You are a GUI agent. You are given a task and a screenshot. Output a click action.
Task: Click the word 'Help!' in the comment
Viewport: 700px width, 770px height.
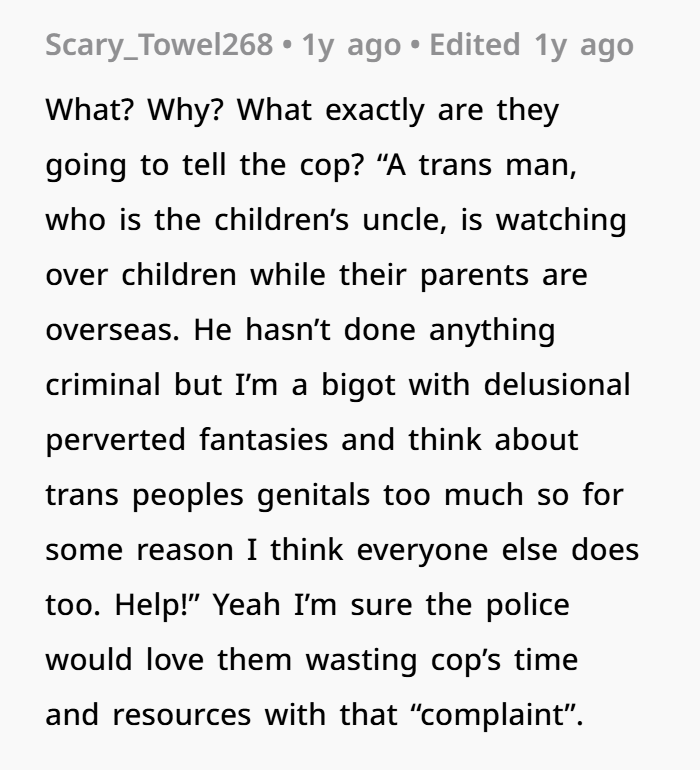tap(155, 605)
